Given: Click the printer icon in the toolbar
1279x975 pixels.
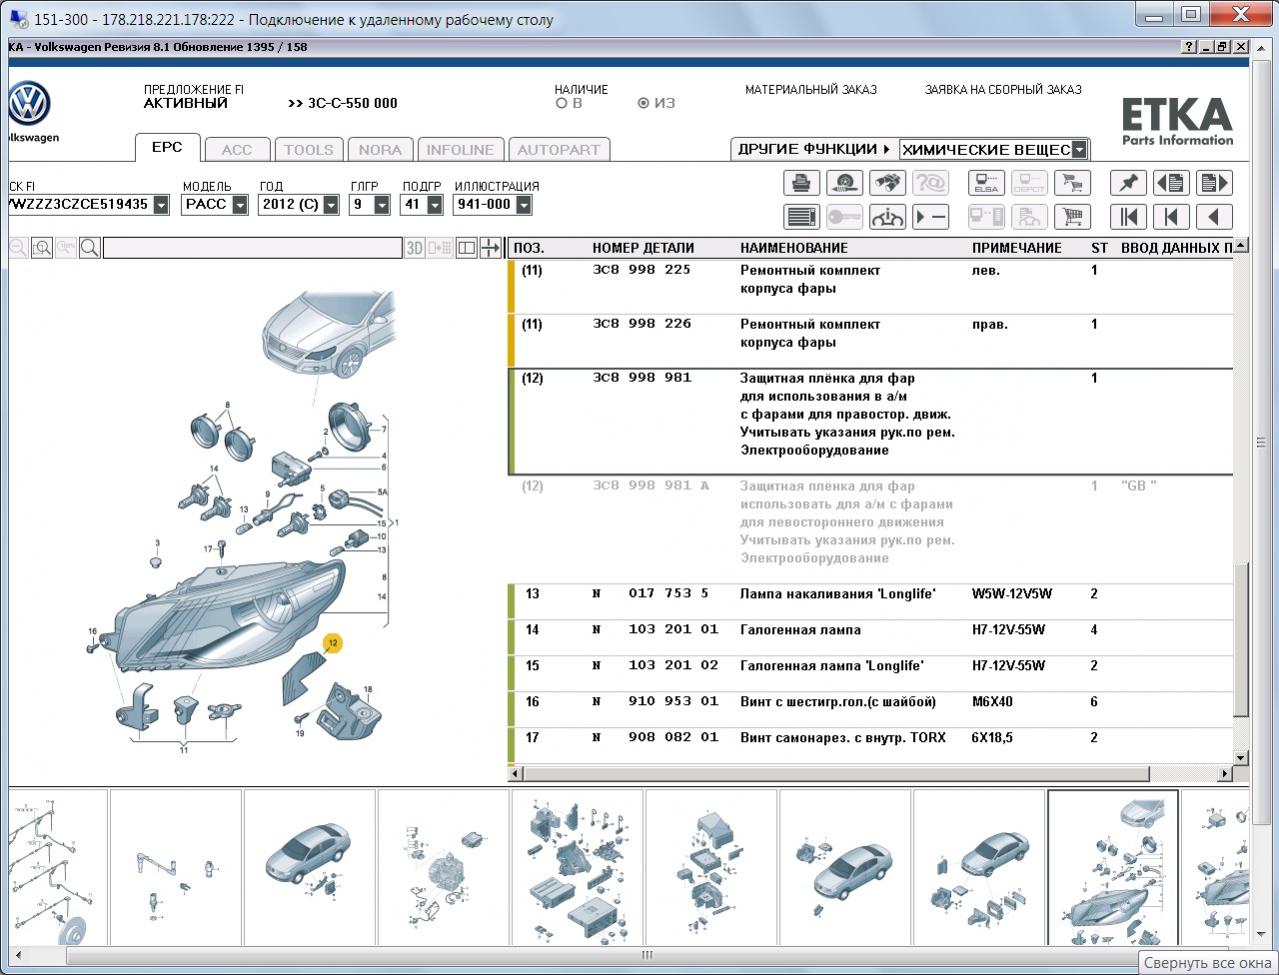Looking at the screenshot, I should click(x=801, y=183).
